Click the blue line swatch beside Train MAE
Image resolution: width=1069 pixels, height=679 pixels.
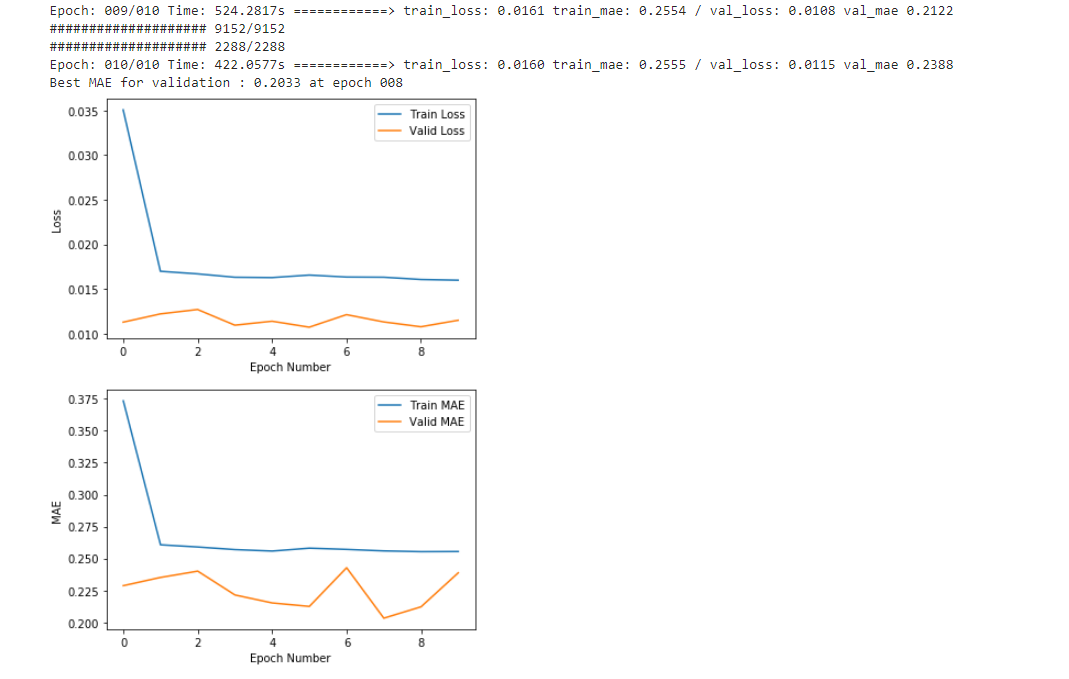[389, 405]
